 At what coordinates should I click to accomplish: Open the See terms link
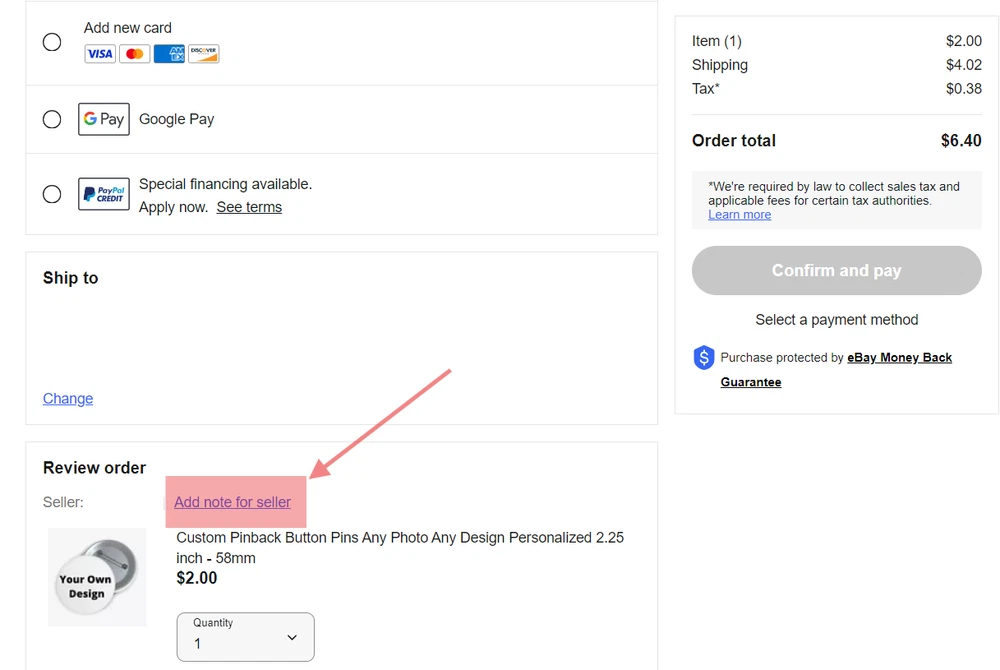click(x=249, y=207)
